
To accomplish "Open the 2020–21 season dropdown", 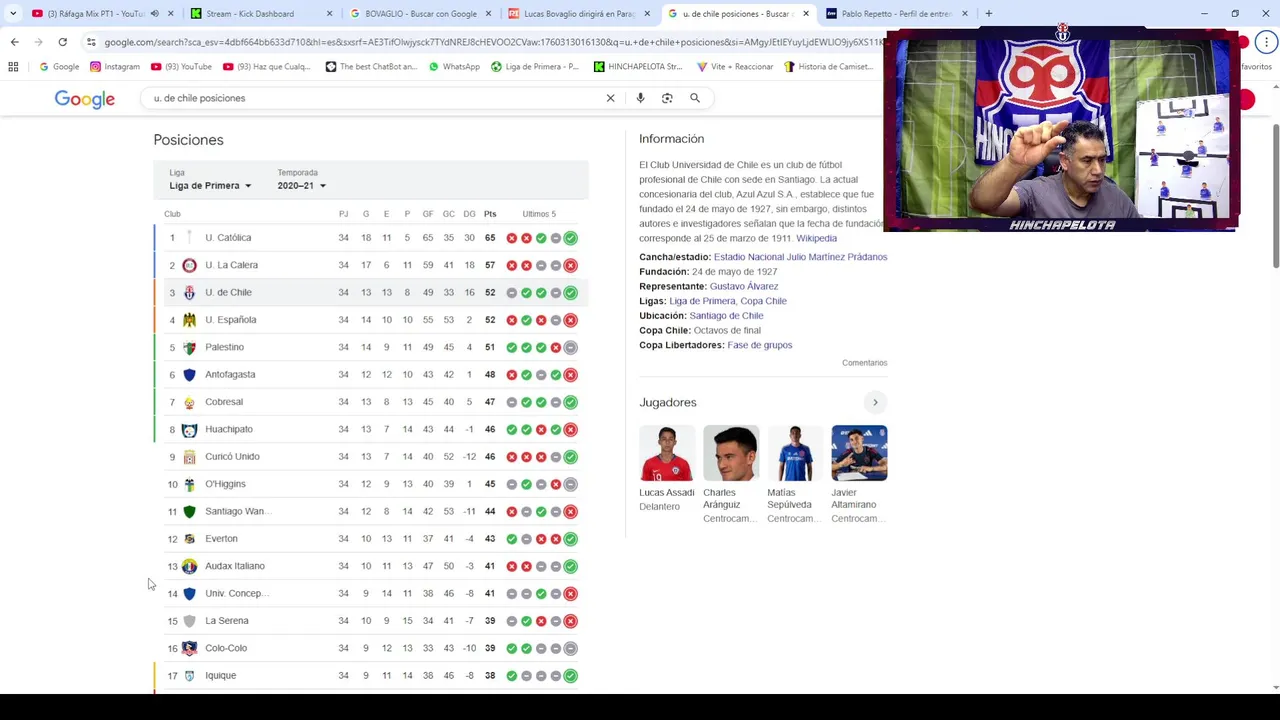I will click(x=301, y=186).
